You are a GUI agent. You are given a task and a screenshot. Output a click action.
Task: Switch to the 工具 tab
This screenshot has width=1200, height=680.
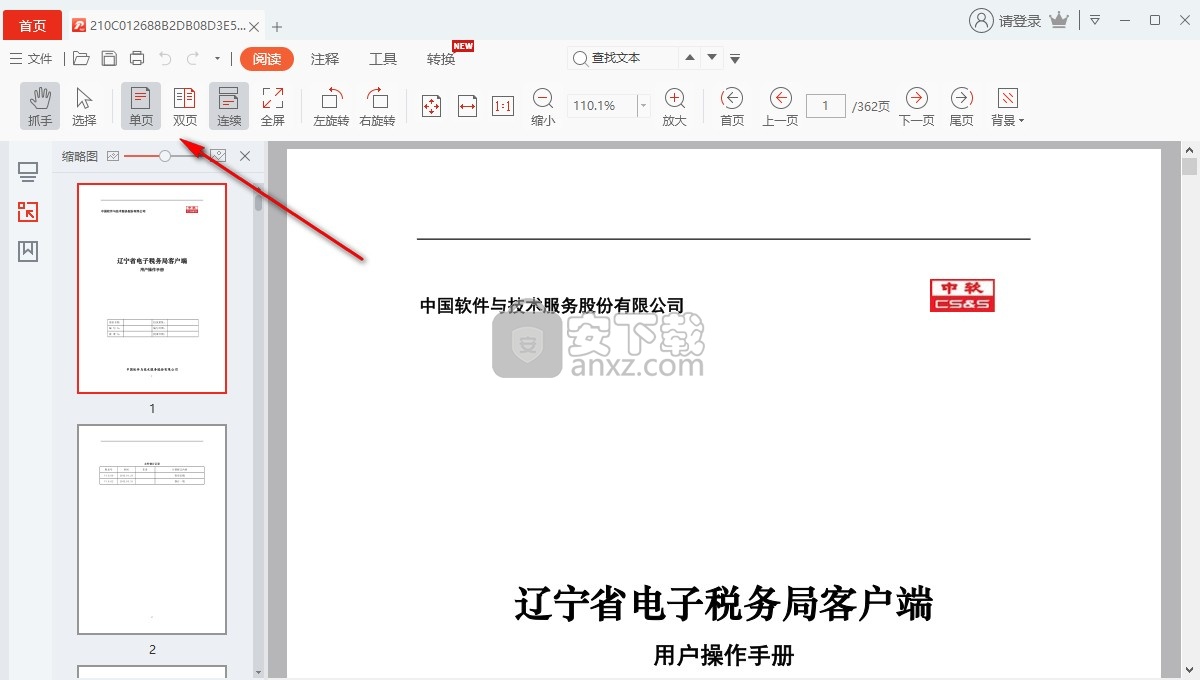(383, 59)
